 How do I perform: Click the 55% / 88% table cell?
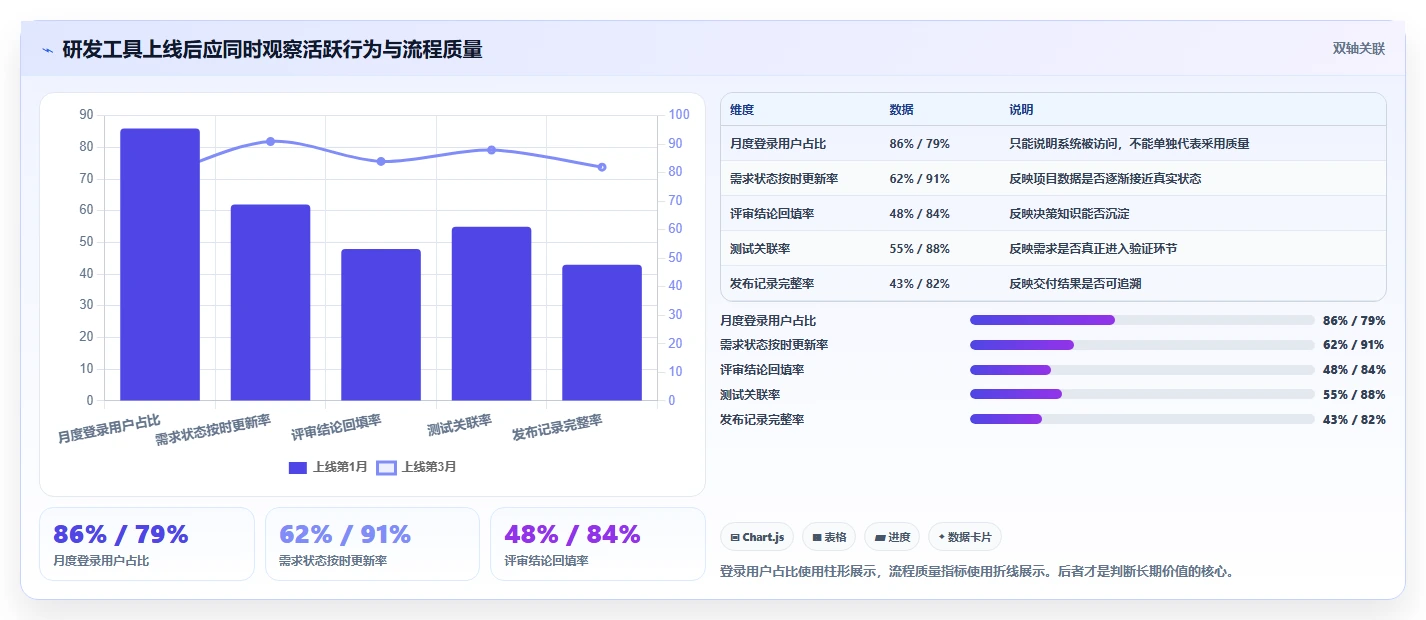(x=919, y=249)
